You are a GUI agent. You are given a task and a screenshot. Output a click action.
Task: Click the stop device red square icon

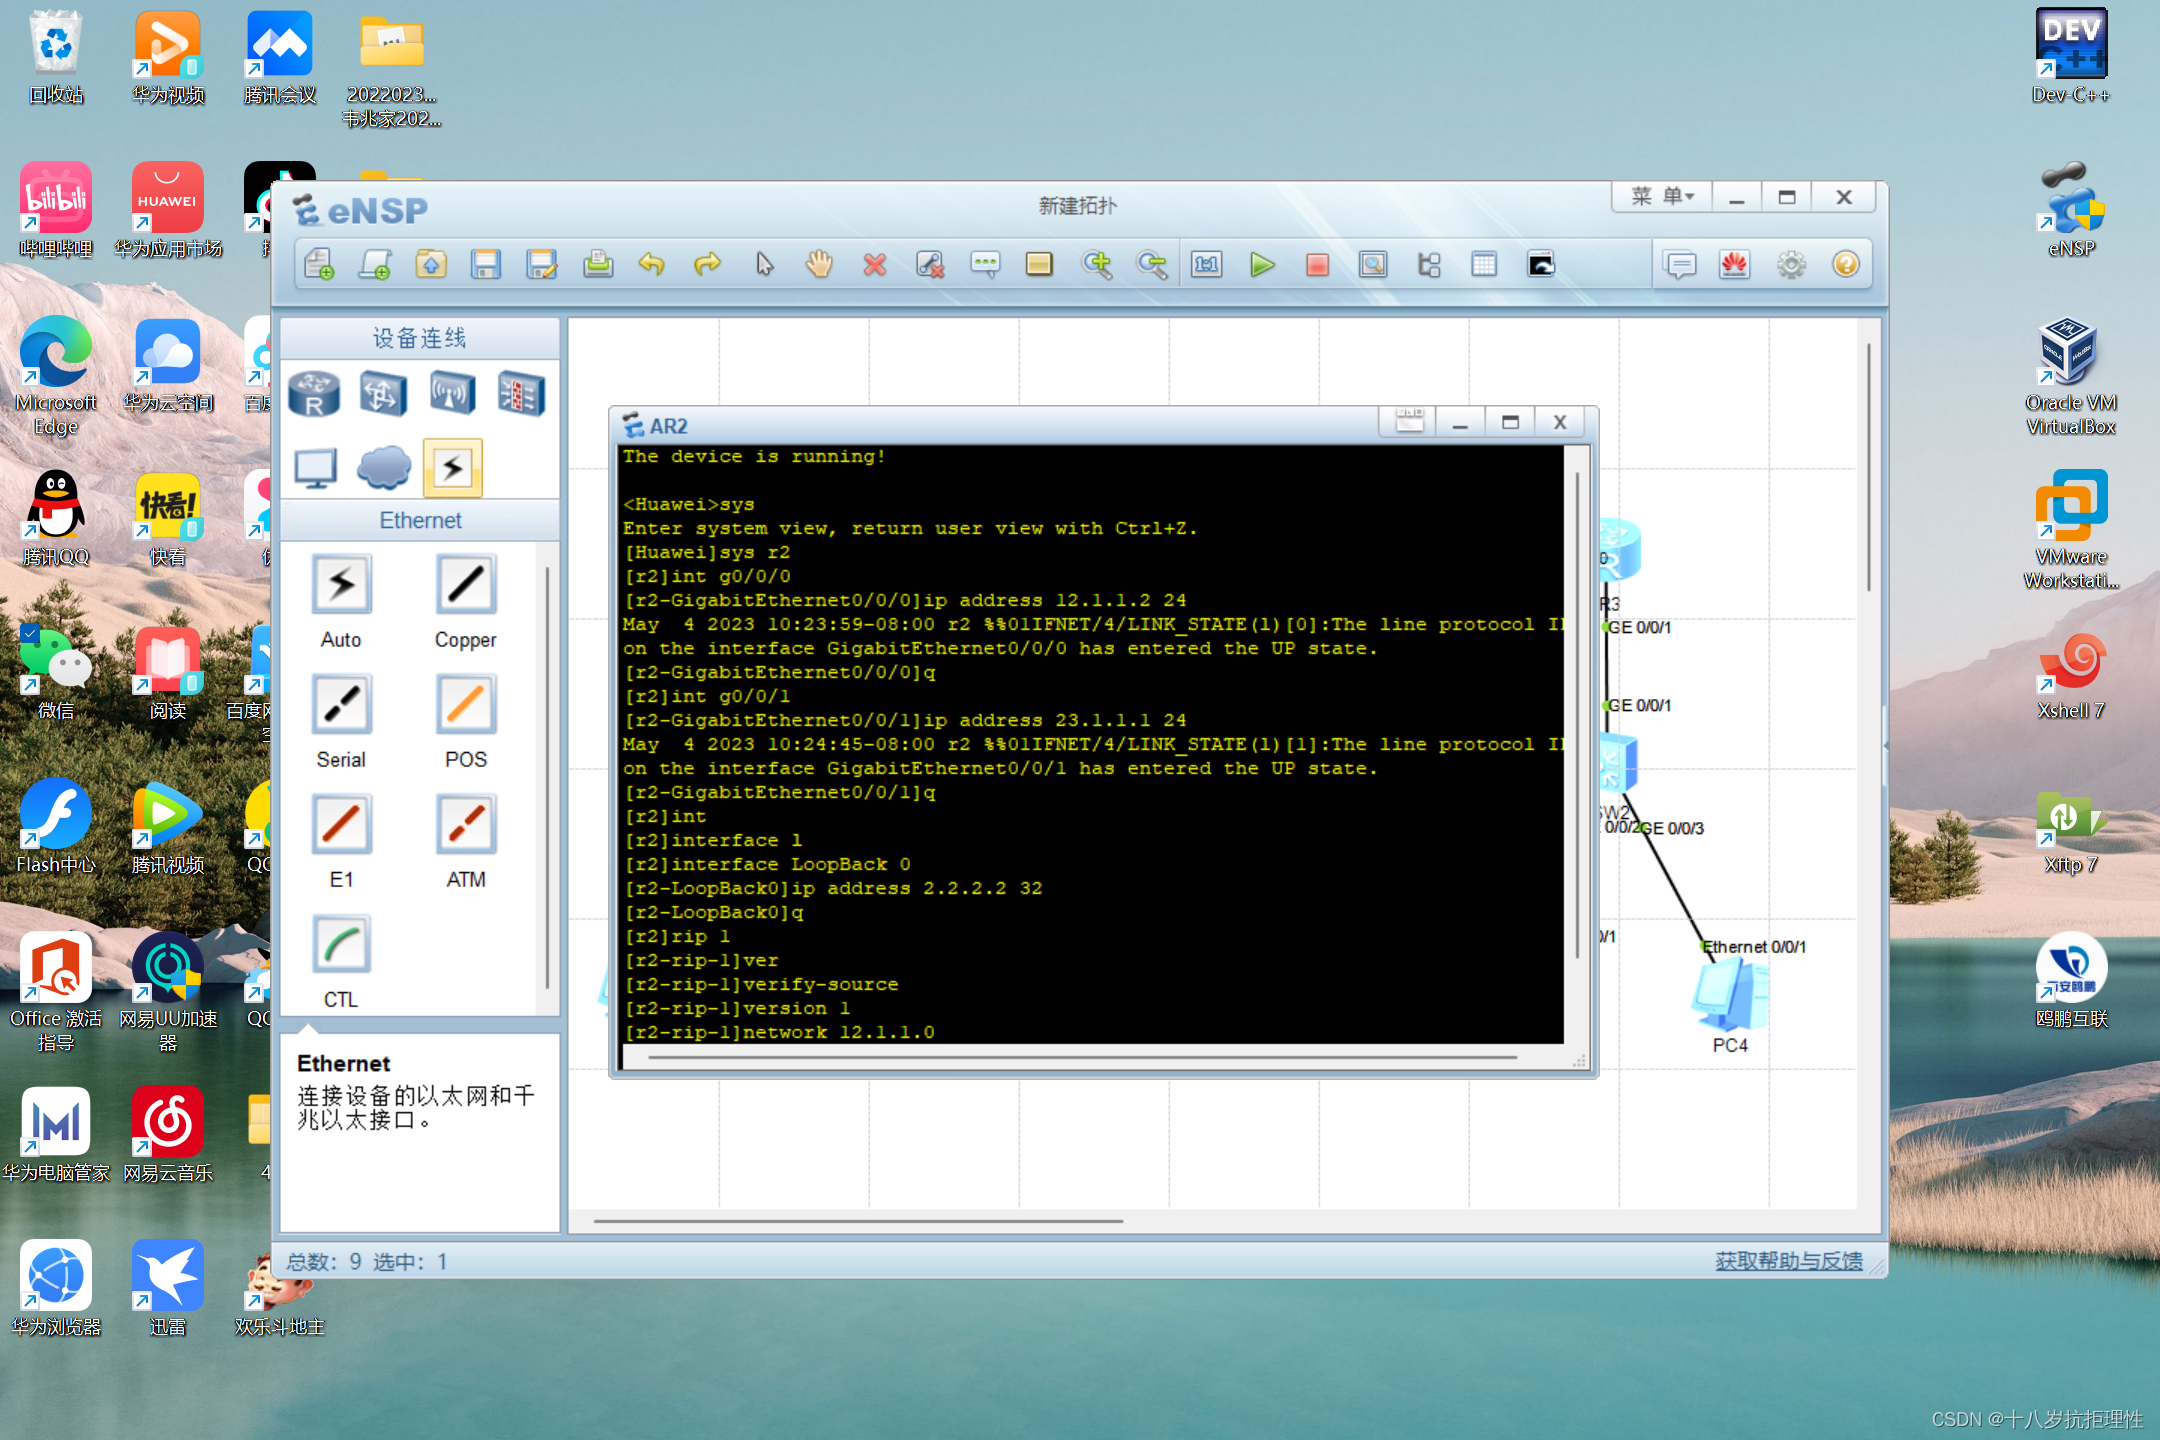[x=1317, y=265]
